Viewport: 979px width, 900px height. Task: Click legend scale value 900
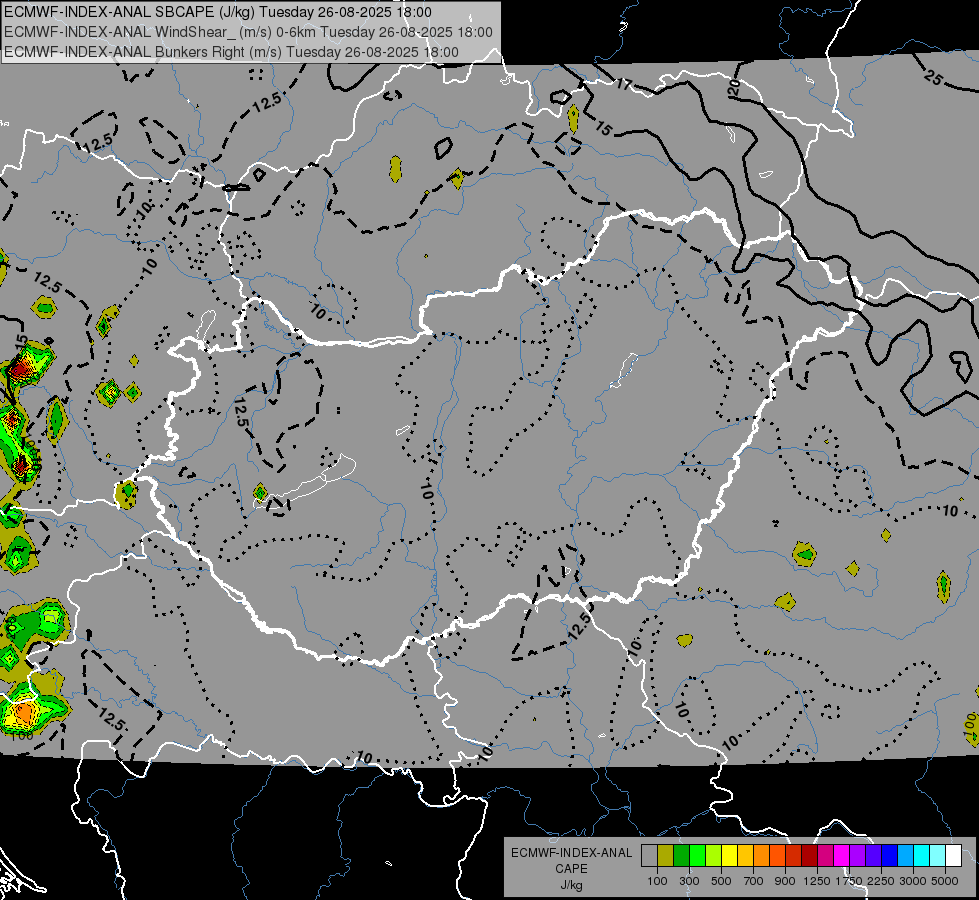point(785,881)
